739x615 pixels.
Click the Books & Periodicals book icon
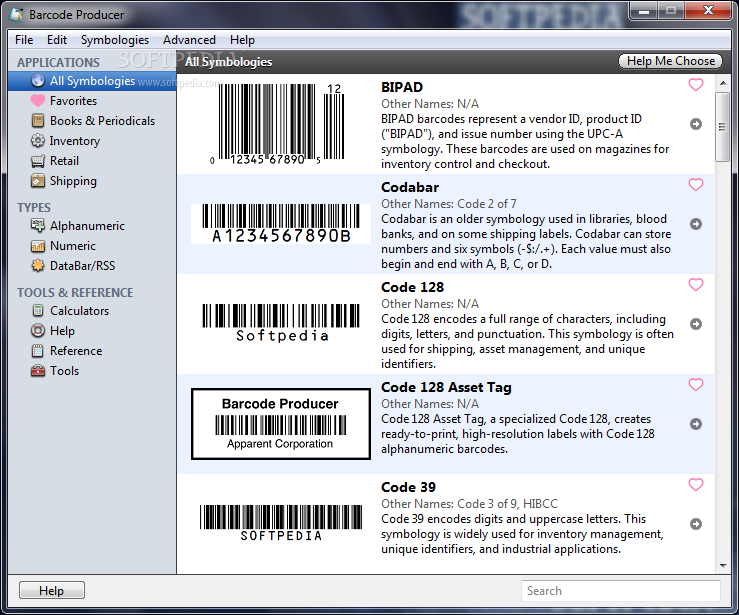pyautogui.click(x=38, y=121)
